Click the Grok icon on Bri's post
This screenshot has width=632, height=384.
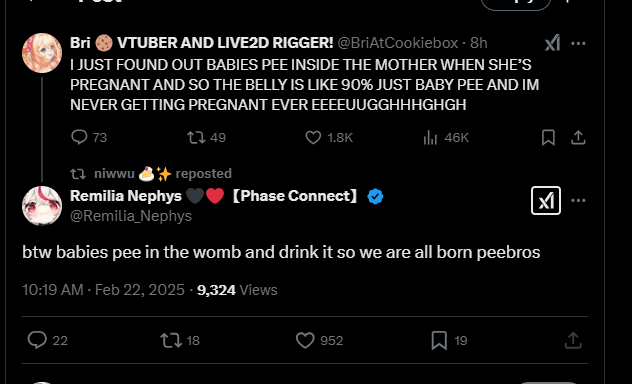[x=552, y=43]
